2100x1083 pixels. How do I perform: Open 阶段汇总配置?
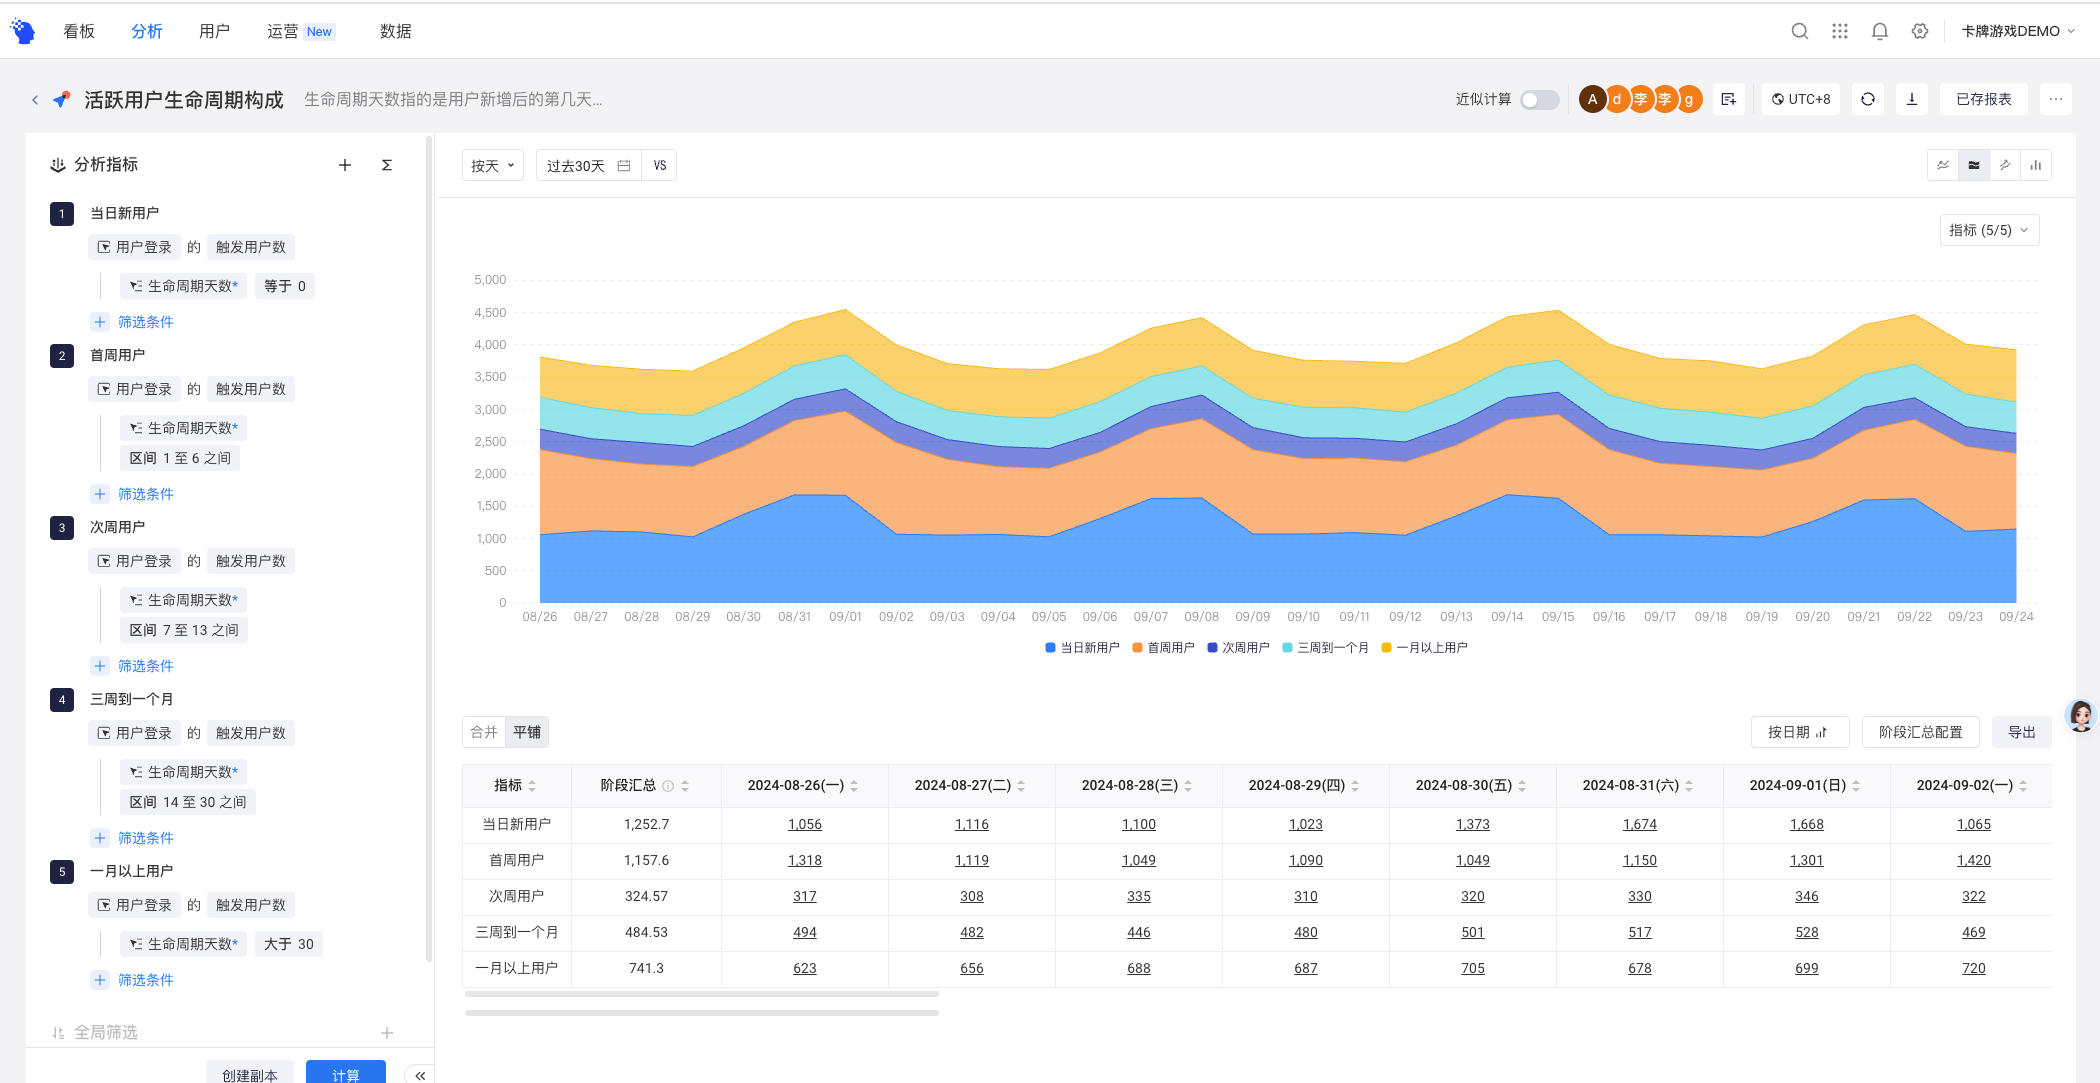1921,732
